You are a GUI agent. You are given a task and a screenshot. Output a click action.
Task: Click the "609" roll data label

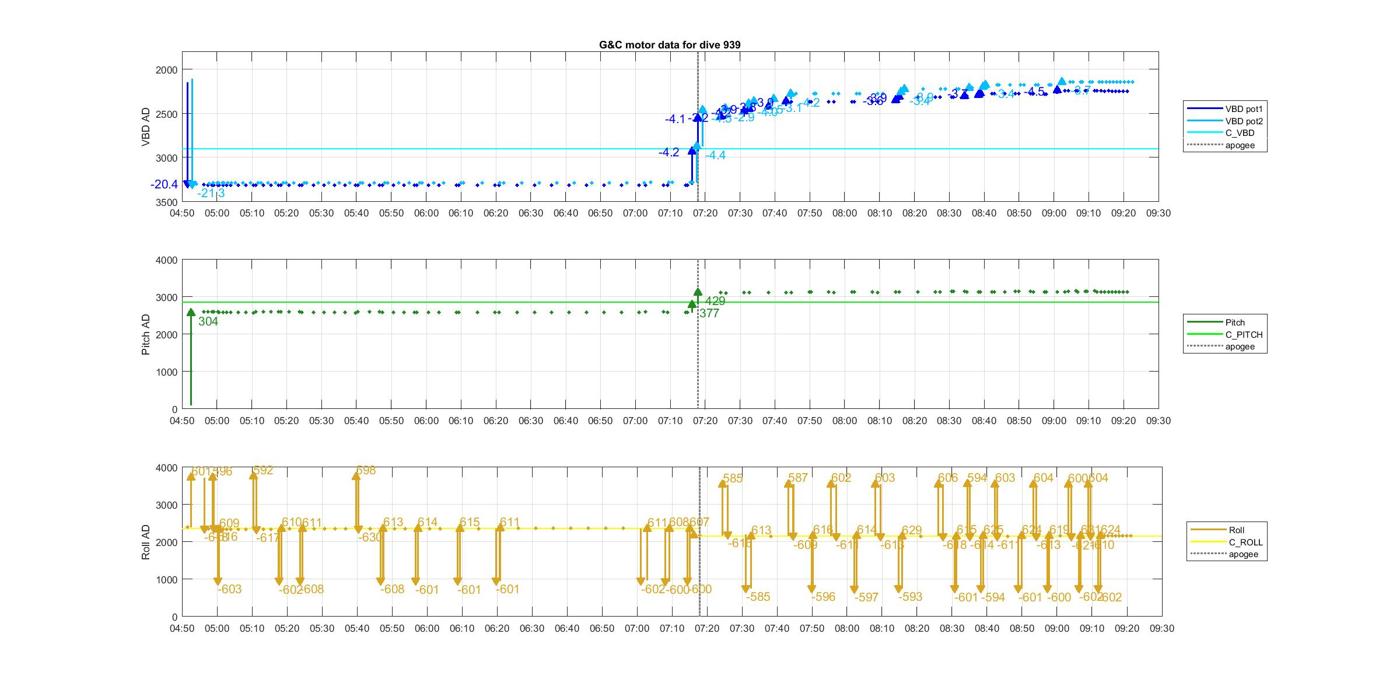pos(230,524)
